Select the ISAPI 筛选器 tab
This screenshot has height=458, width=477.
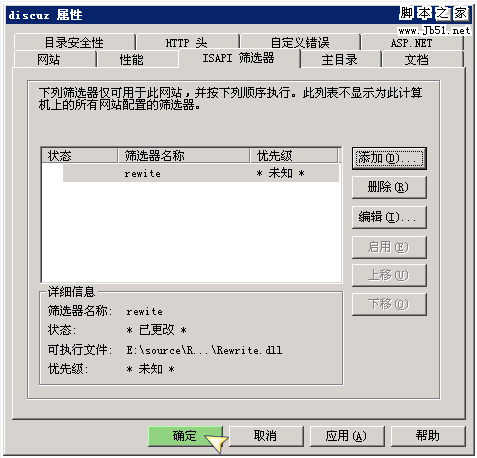239,58
